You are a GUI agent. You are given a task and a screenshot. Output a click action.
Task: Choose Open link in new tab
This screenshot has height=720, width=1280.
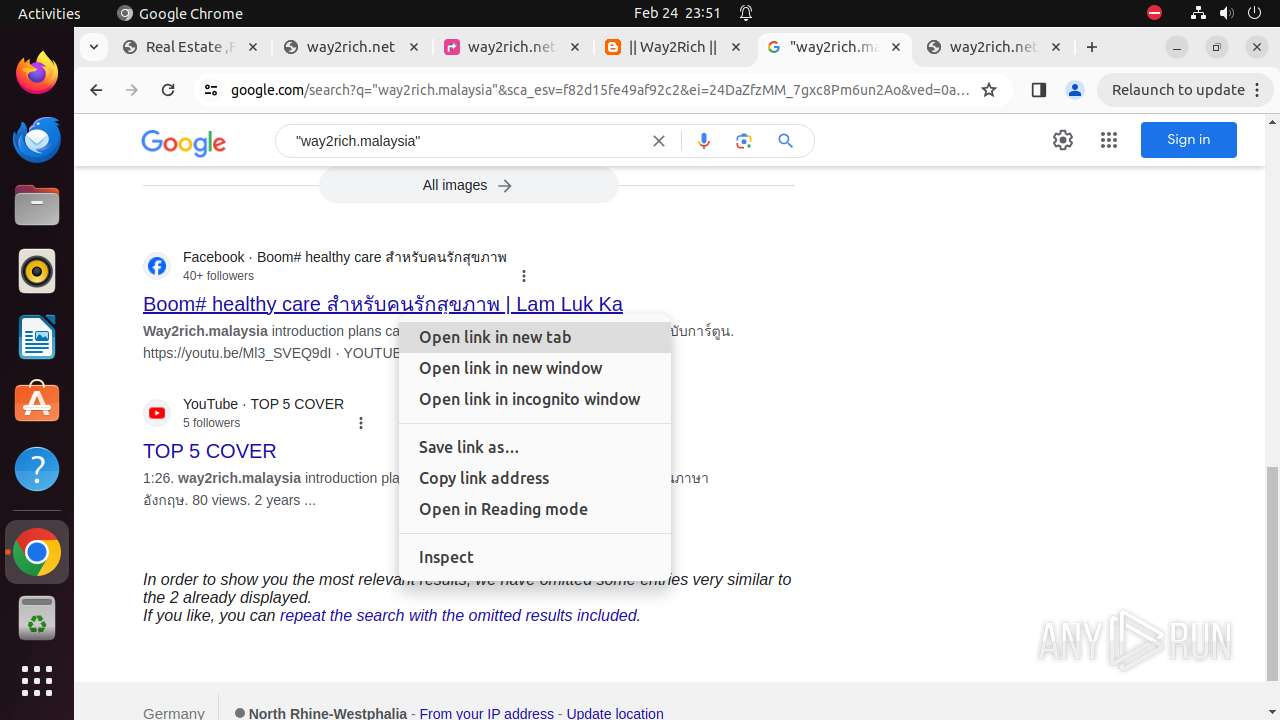pyautogui.click(x=535, y=337)
